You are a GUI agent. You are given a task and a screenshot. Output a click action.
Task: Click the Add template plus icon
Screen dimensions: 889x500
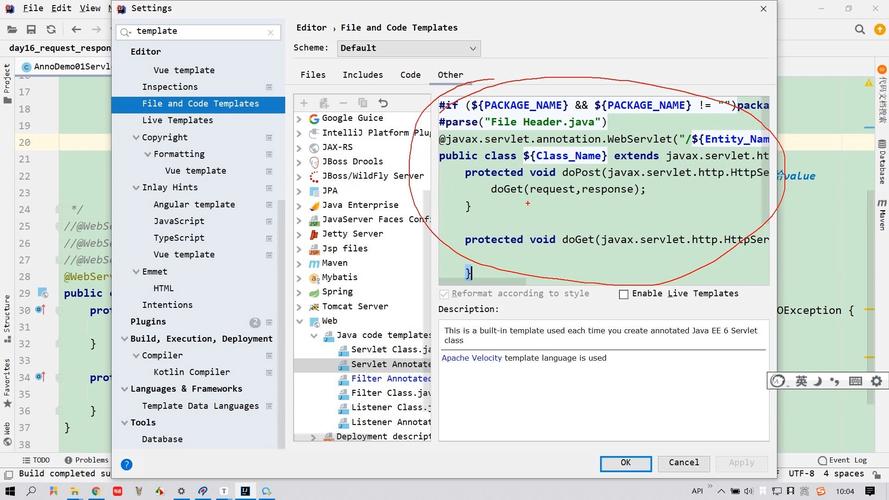(304, 103)
